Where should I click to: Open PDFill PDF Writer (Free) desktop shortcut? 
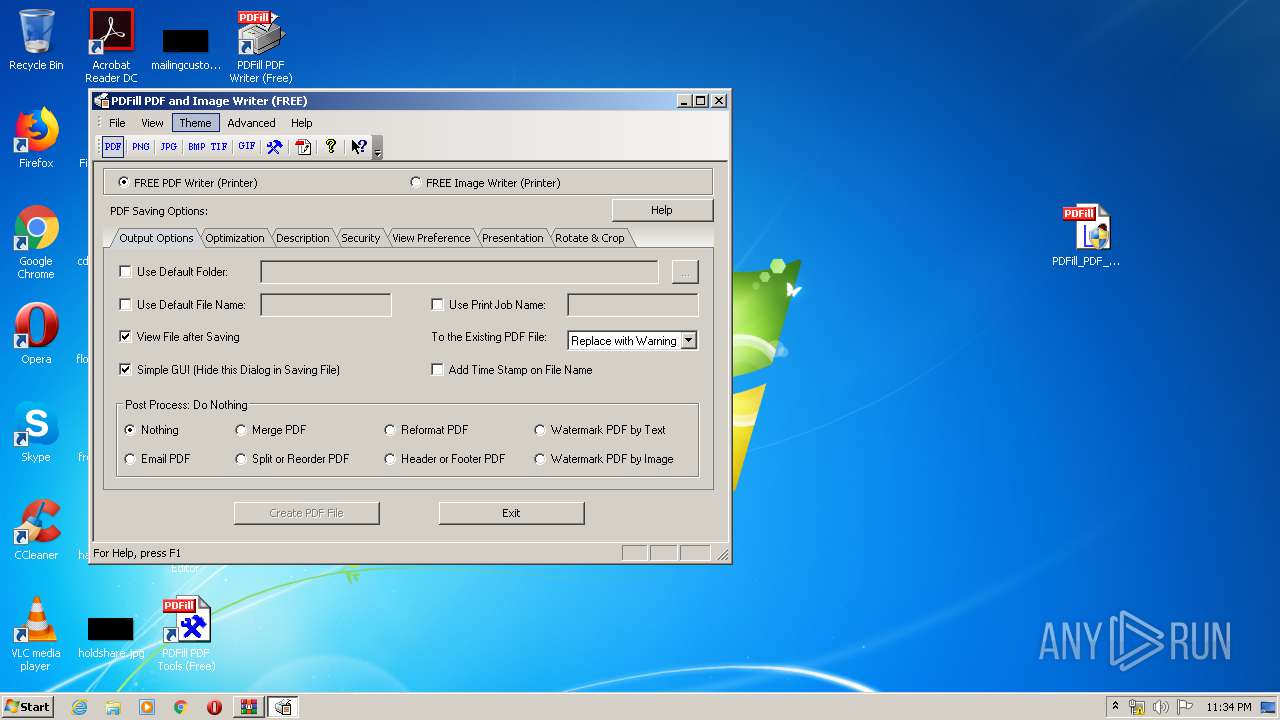click(x=261, y=46)
